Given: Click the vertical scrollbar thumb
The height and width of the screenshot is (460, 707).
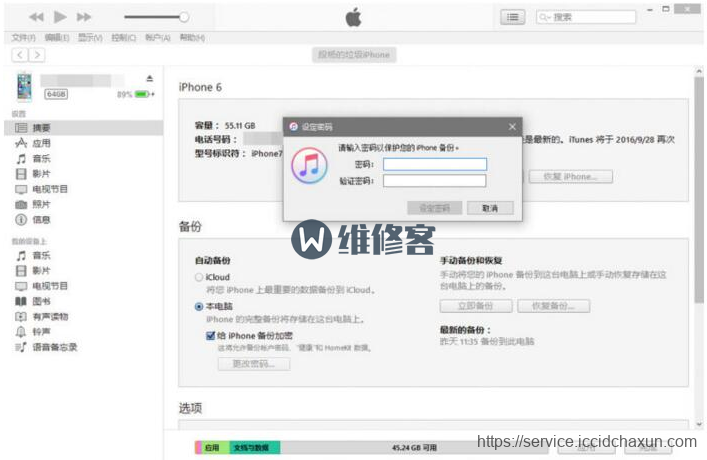Looking at the screenshot, I should pos(699,189).
